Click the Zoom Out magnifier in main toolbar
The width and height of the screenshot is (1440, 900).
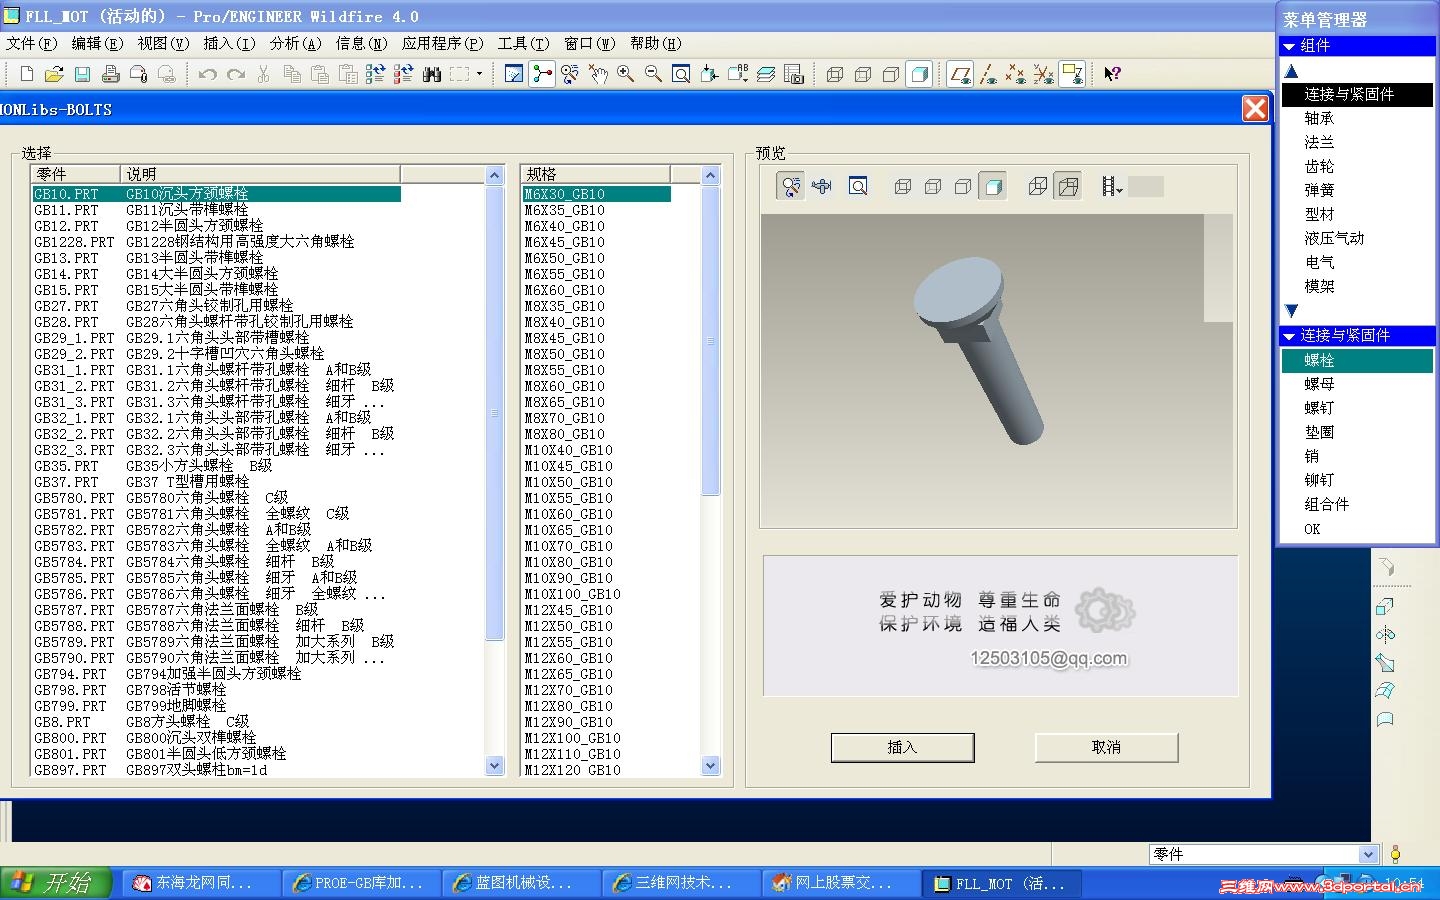(654, 74)
